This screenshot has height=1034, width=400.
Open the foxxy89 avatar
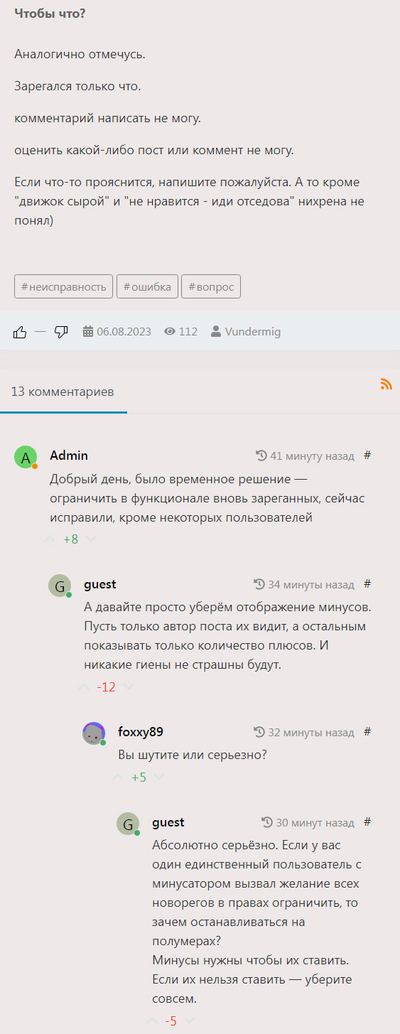click(x=94, y=733)
